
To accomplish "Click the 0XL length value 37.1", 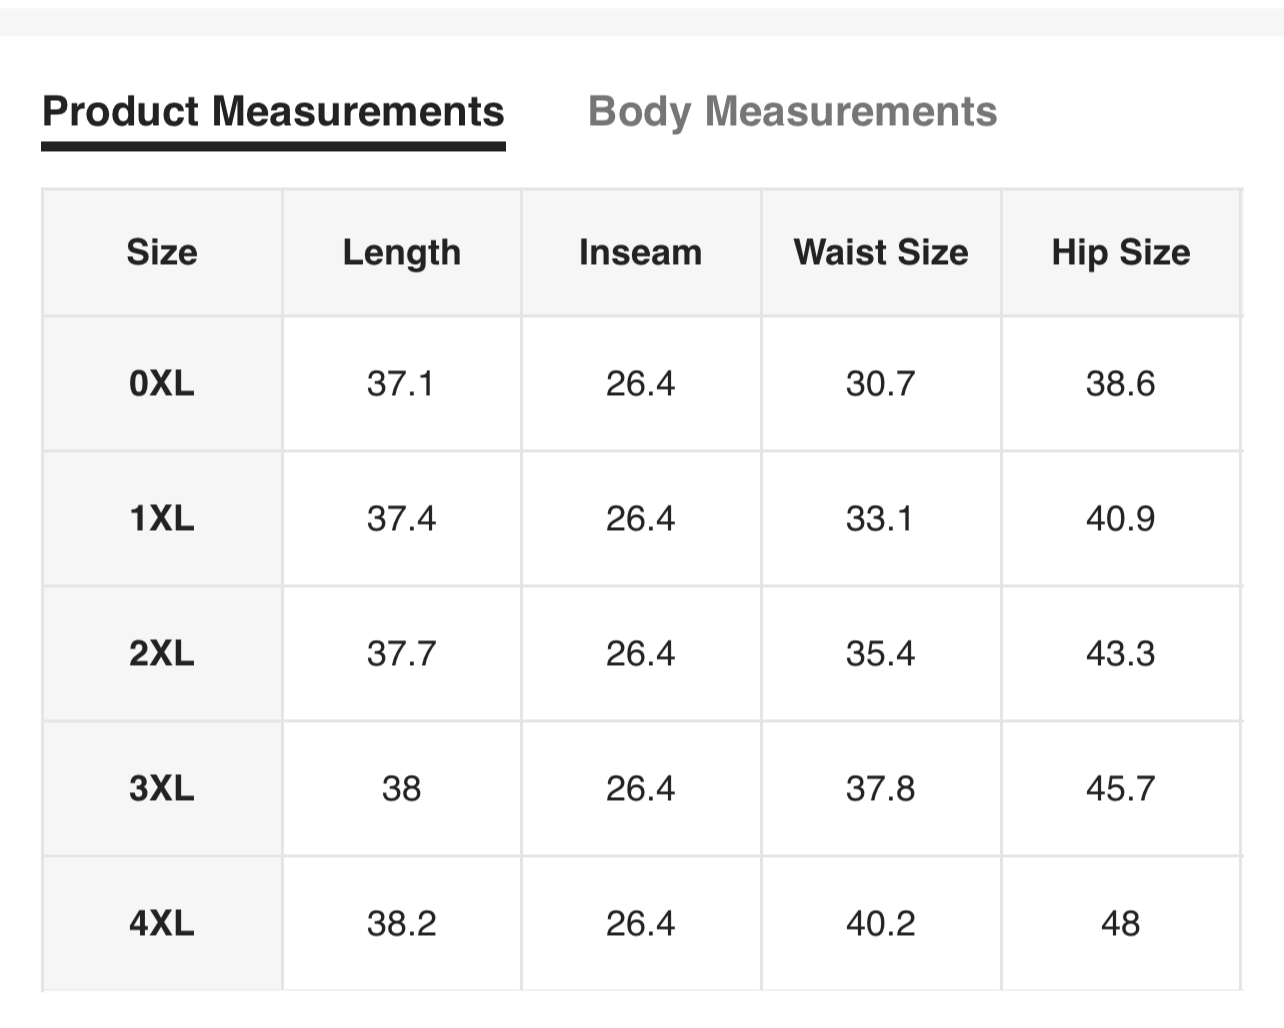I will (x=401, y=383).
